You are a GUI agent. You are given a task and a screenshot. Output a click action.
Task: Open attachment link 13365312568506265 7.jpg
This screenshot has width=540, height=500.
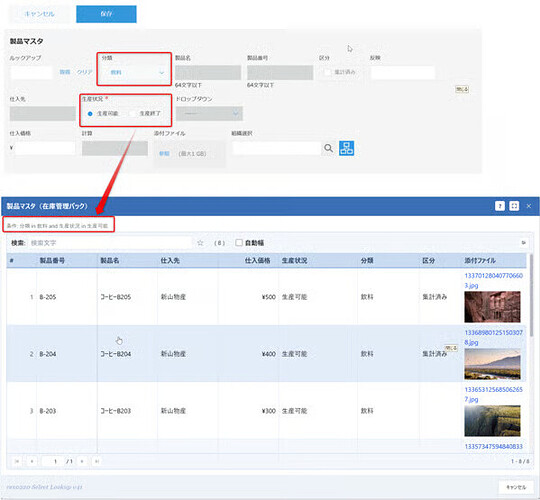(x=494, y=394)
